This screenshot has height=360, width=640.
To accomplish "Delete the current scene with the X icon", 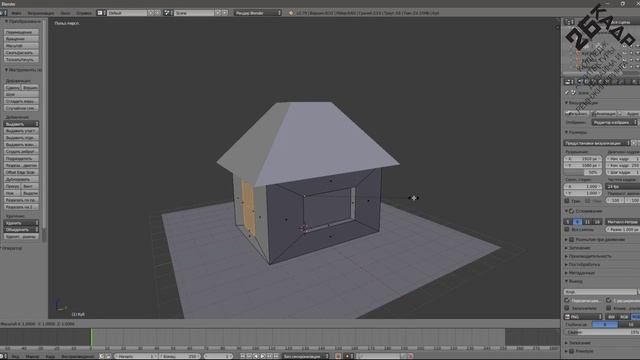I will 225,13.
